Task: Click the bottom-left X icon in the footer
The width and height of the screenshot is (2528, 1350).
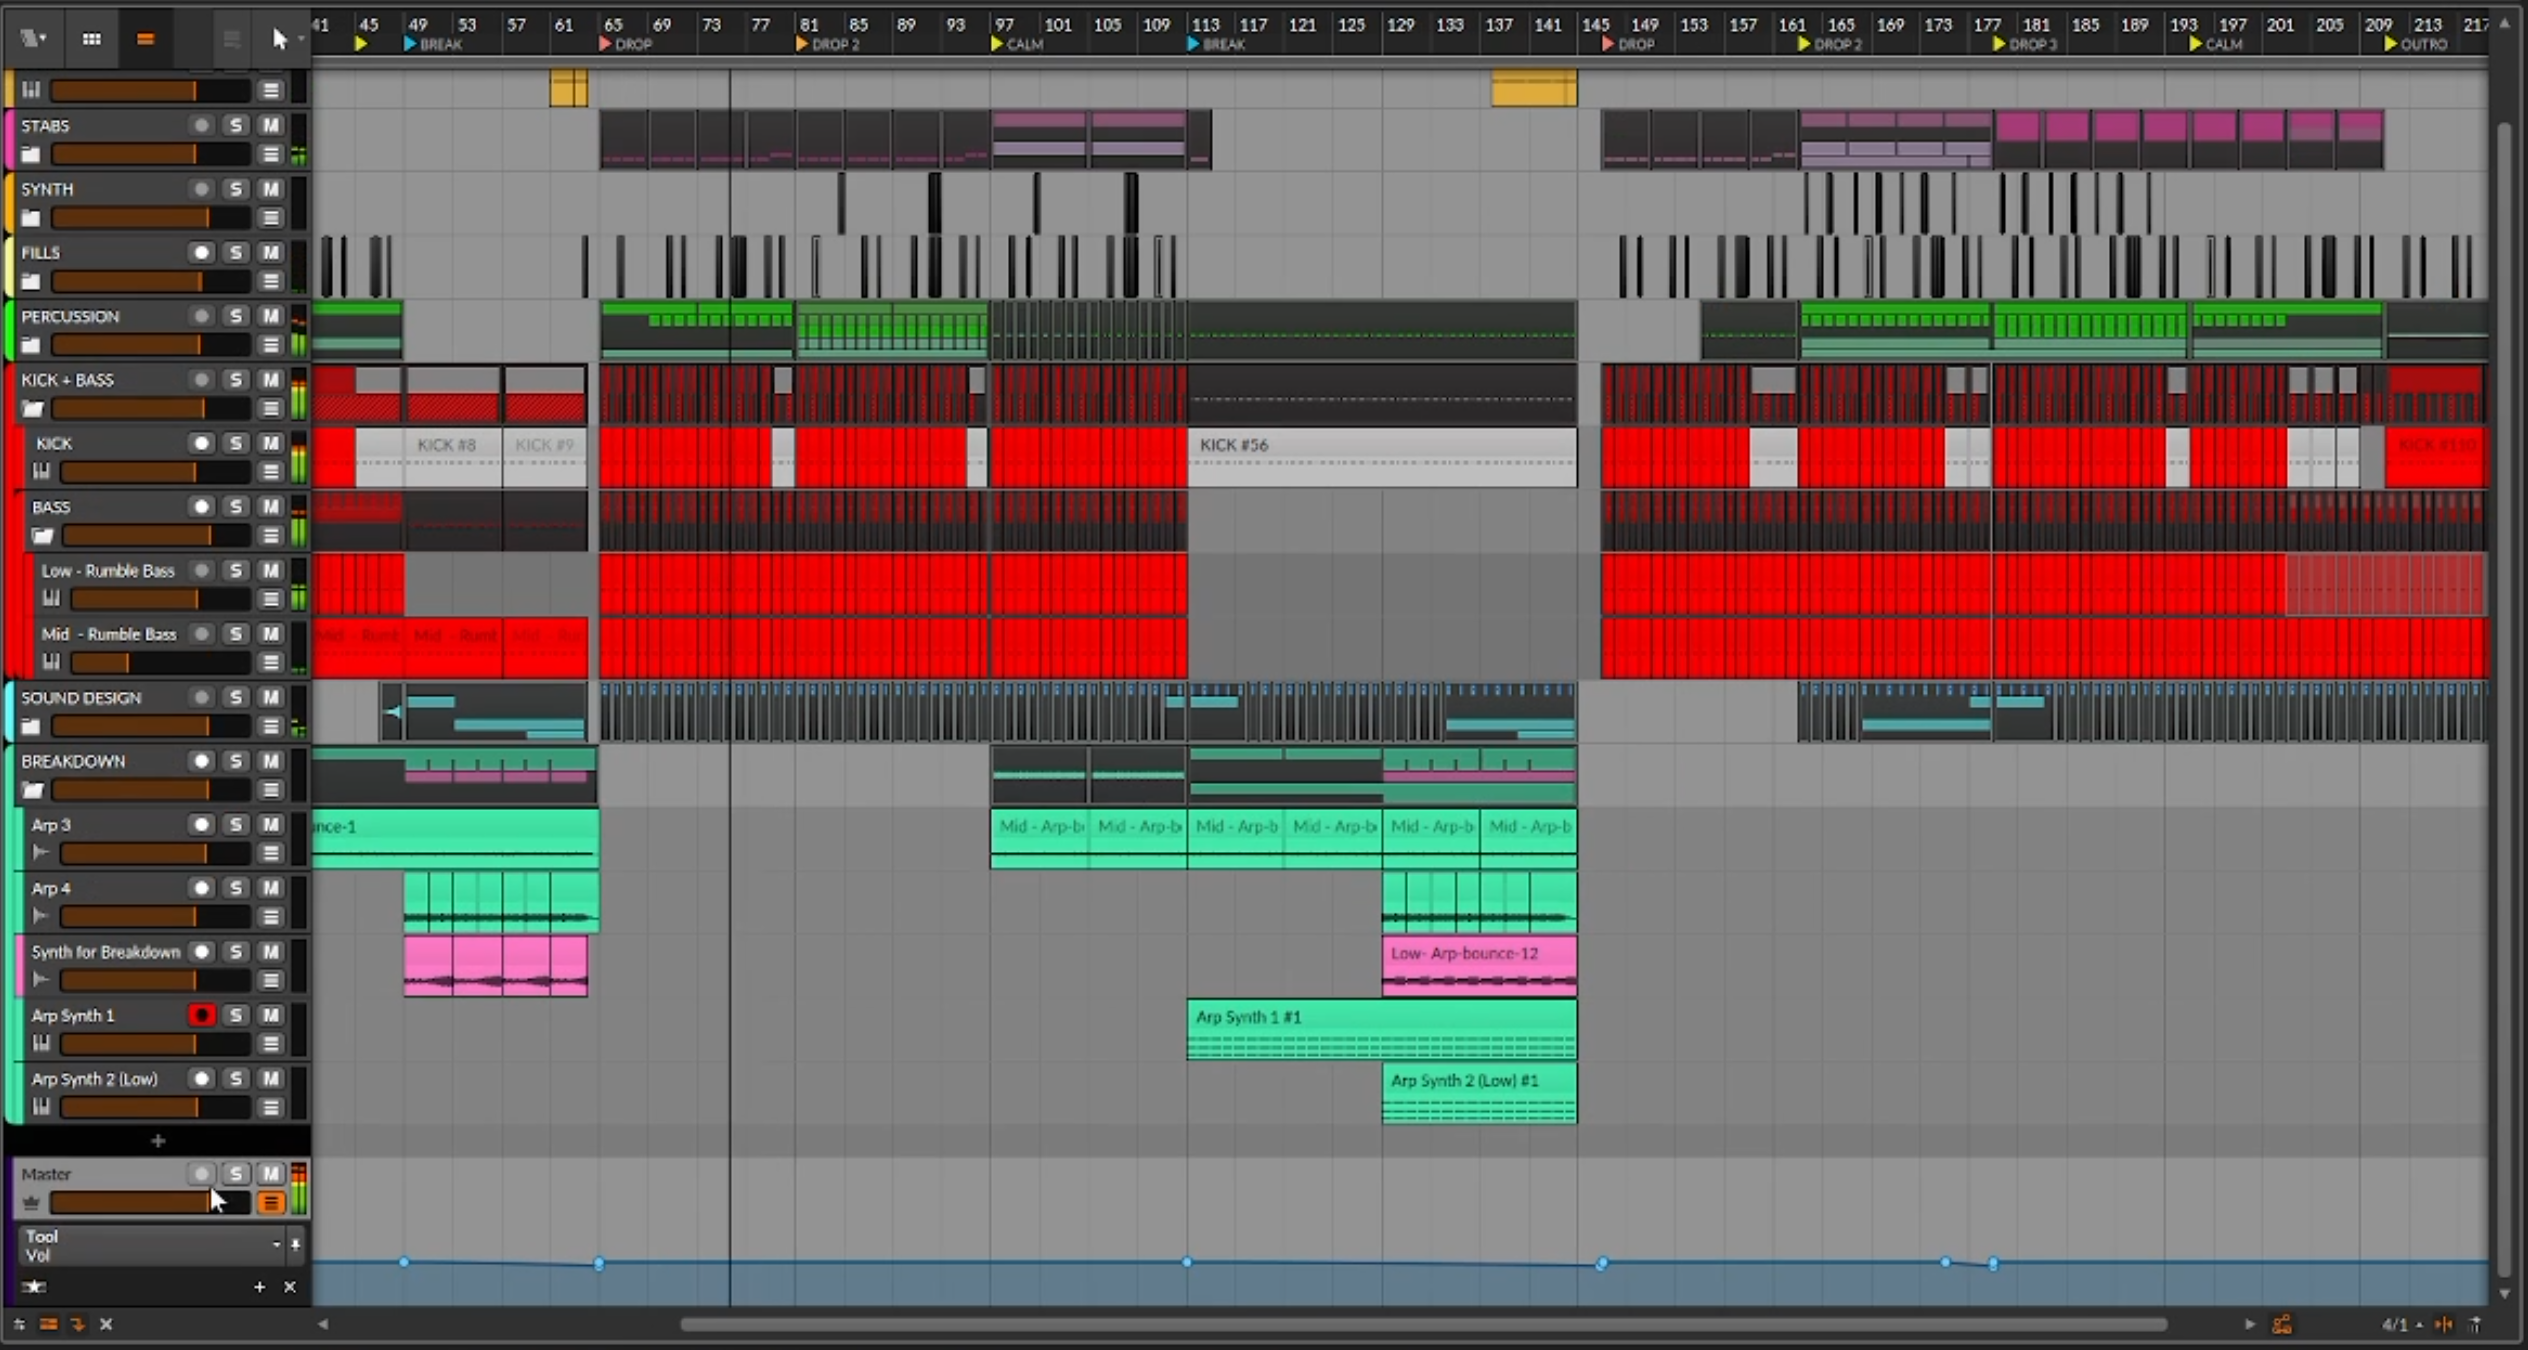Action: 106,1324
